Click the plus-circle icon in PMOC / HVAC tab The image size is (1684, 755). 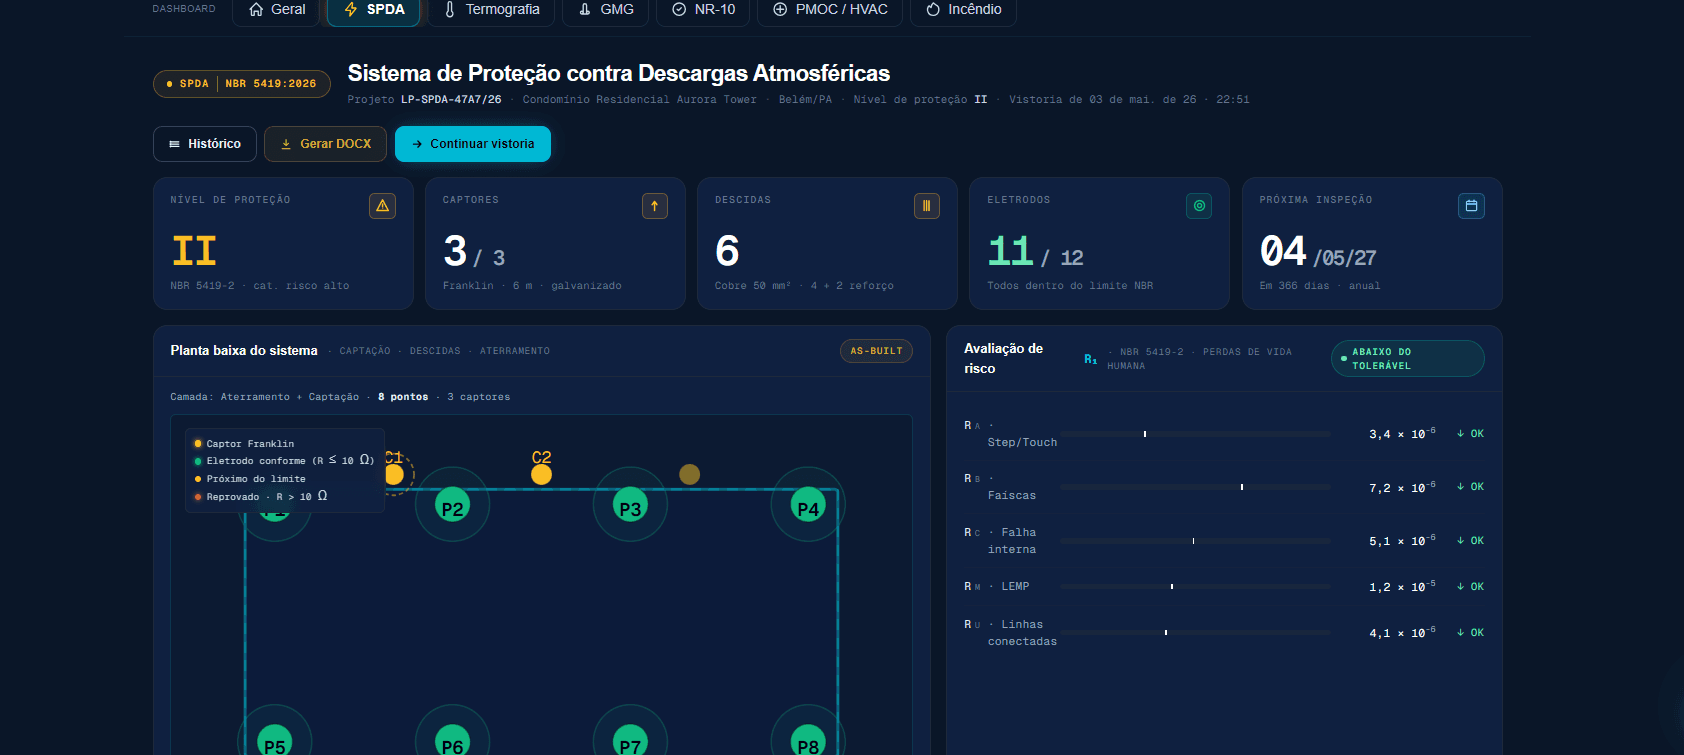click(780, 9)
